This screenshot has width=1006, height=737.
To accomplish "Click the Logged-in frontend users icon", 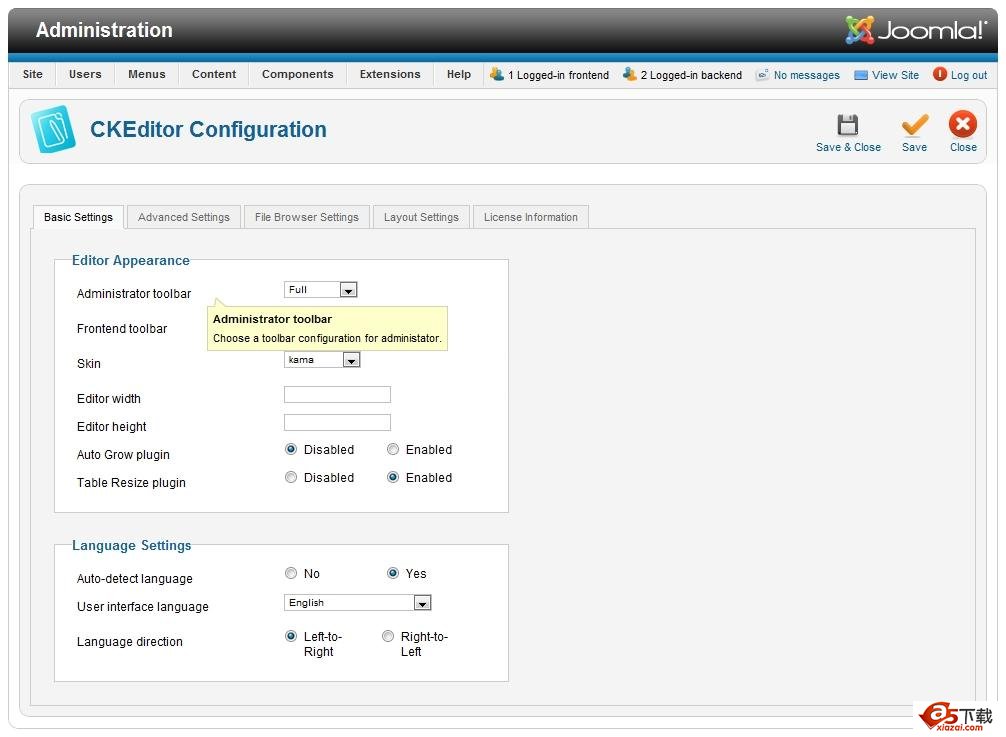I will (496, 75).
